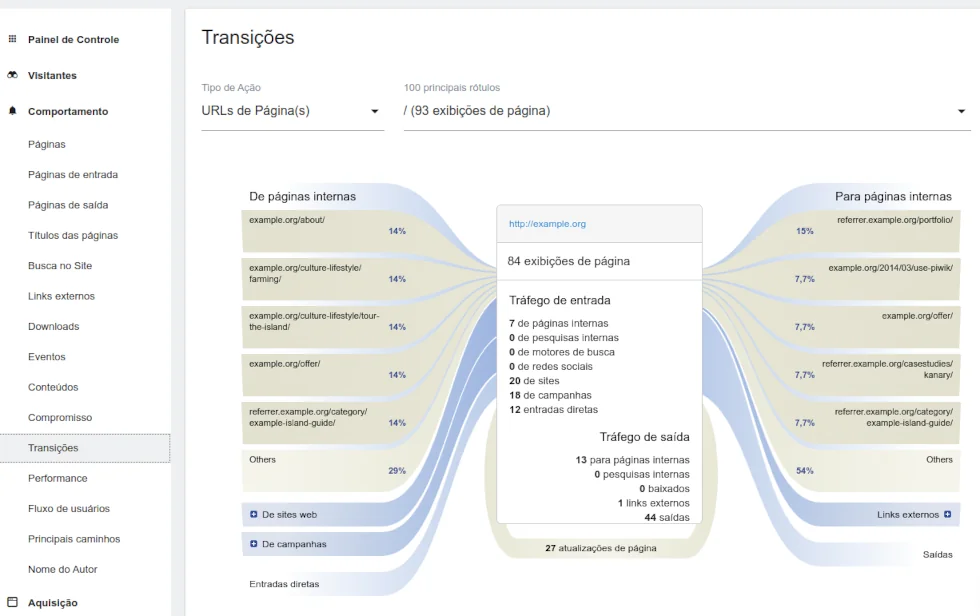Open Páginas de entrada in the sidebar
980x616 pixels.
click(73, 175)
